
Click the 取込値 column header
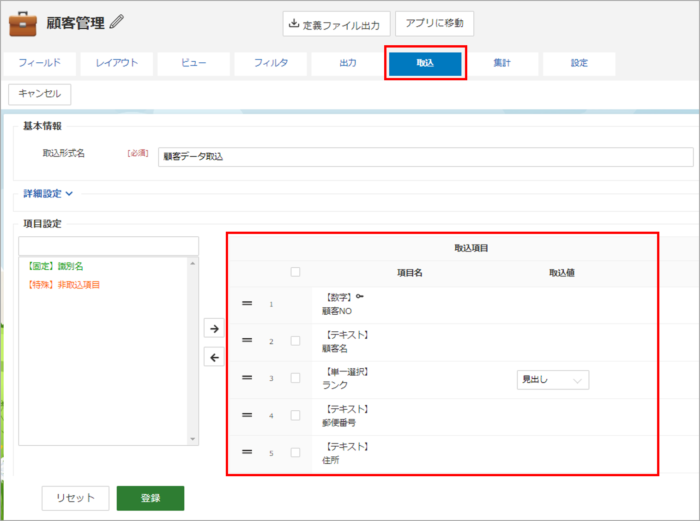562,273
